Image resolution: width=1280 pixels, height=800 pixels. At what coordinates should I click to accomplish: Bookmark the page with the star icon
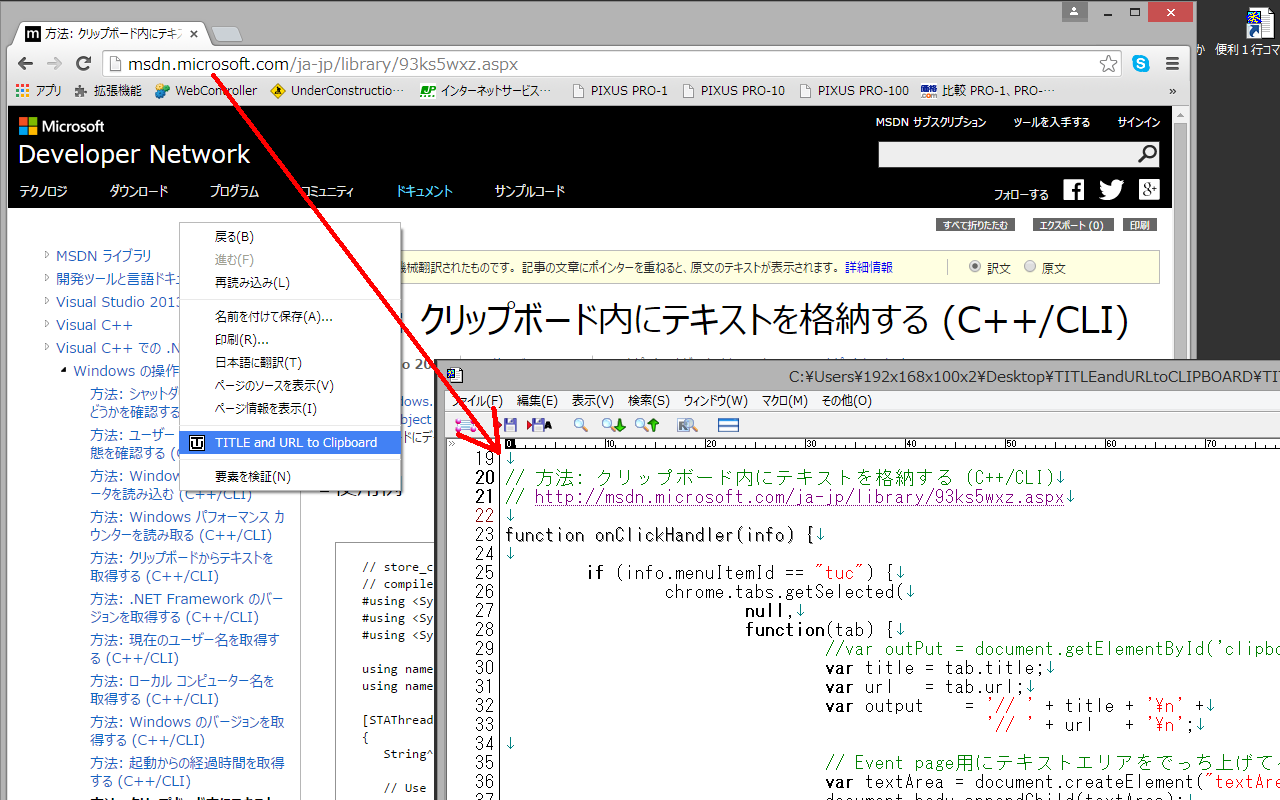(x=1108, y=64)
